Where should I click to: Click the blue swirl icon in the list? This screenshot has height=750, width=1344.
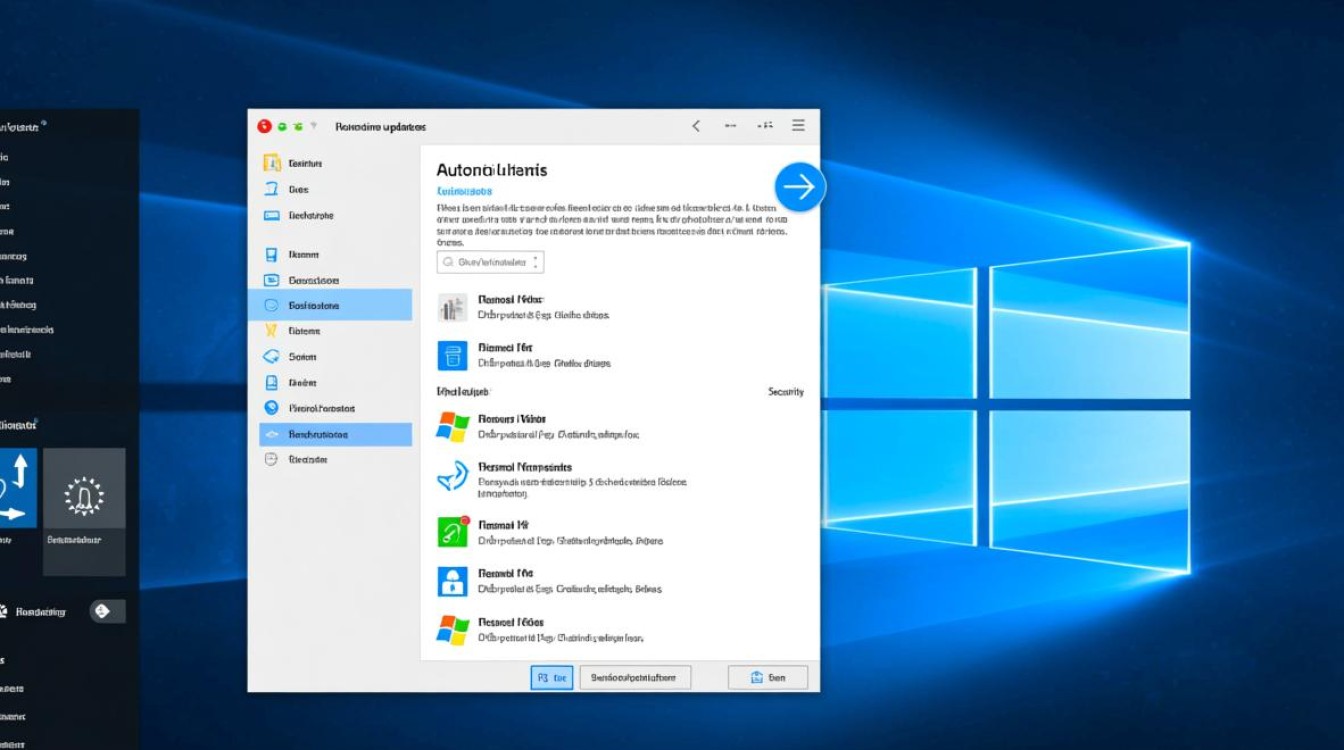[453, 475]
